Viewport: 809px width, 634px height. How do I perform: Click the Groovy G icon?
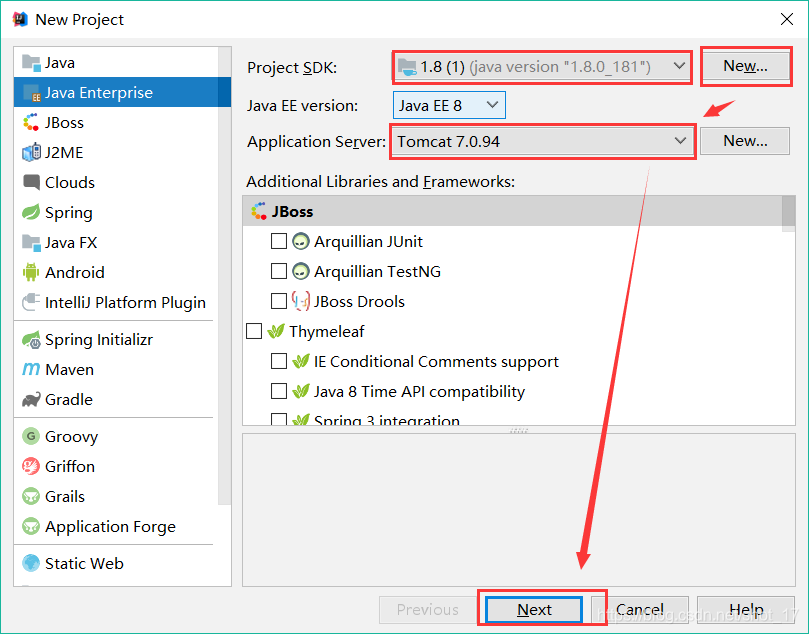[x=31, y=436]
